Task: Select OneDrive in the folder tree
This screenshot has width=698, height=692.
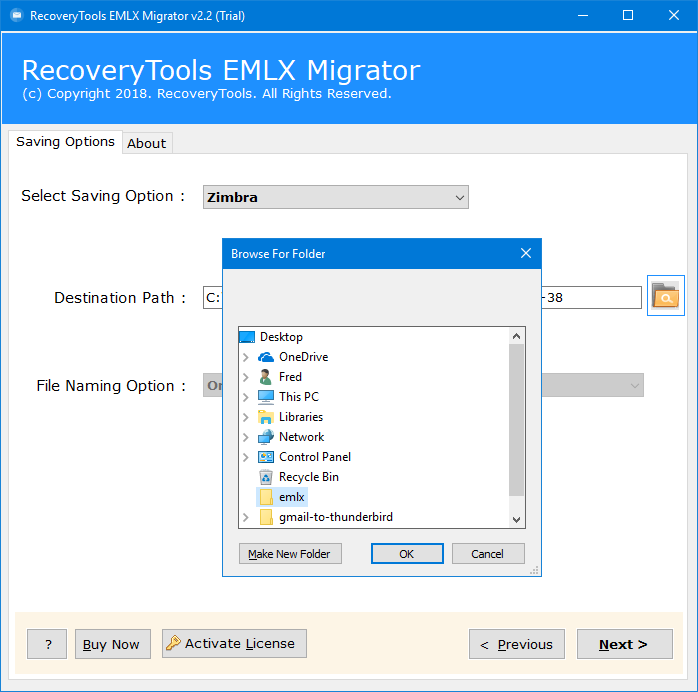Action: (304, 357)
